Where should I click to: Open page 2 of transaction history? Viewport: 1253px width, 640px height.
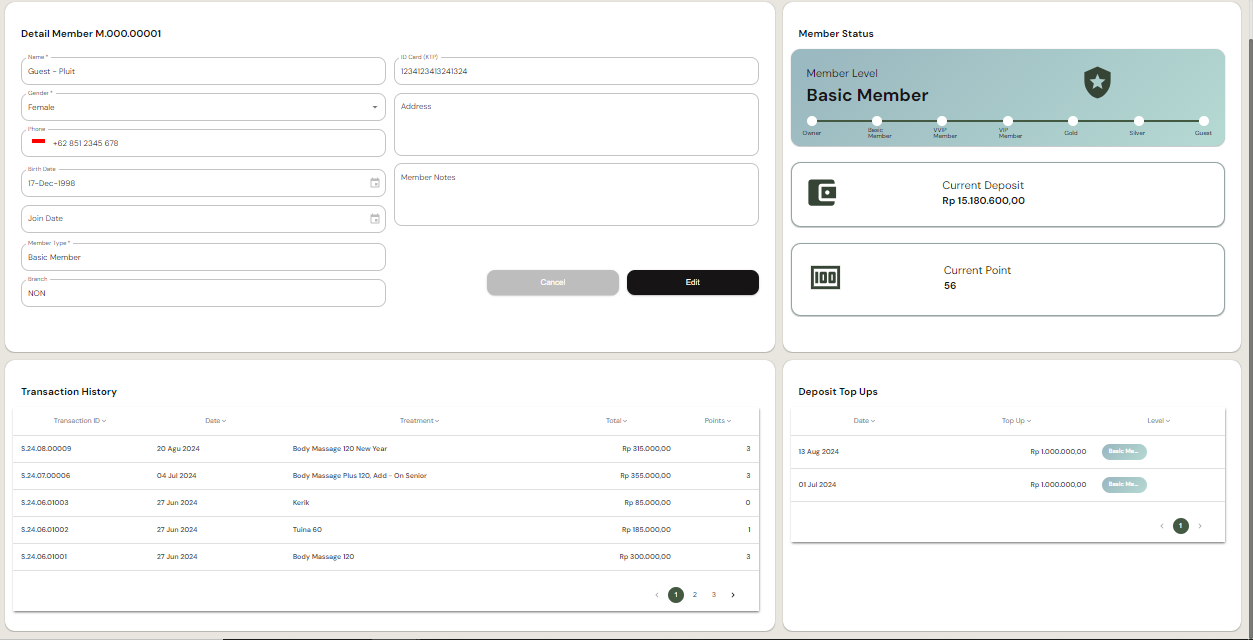coord(695,595)
